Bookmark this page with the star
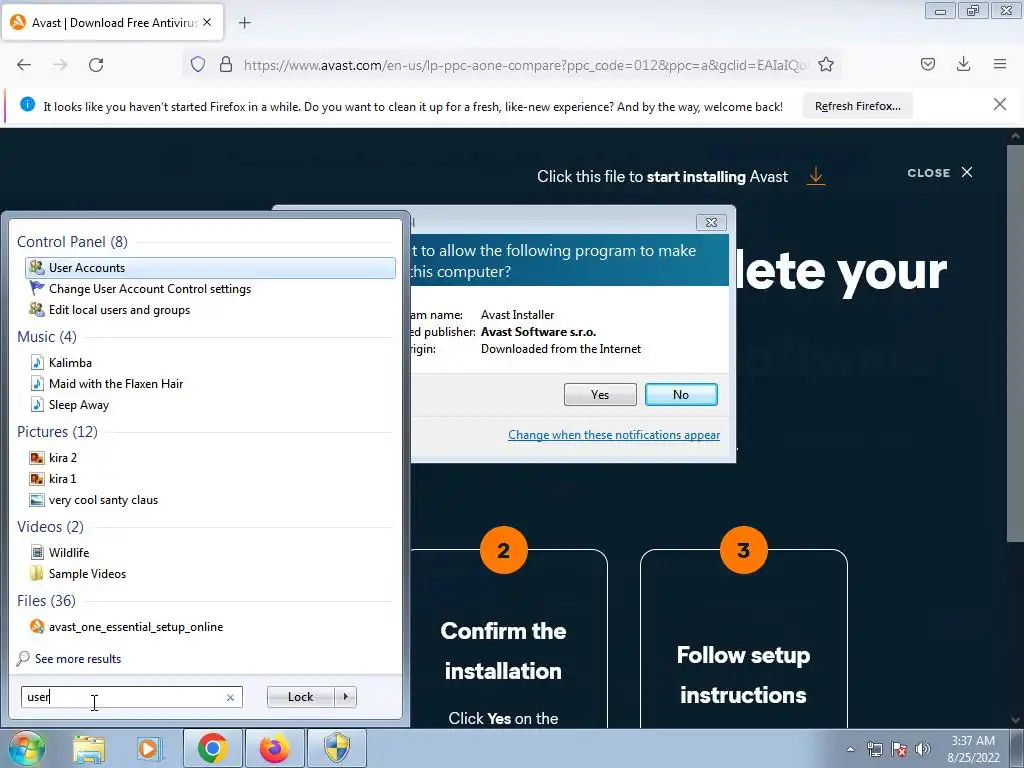Screen dimensions: 1024x768 click(x=826, y=64)
